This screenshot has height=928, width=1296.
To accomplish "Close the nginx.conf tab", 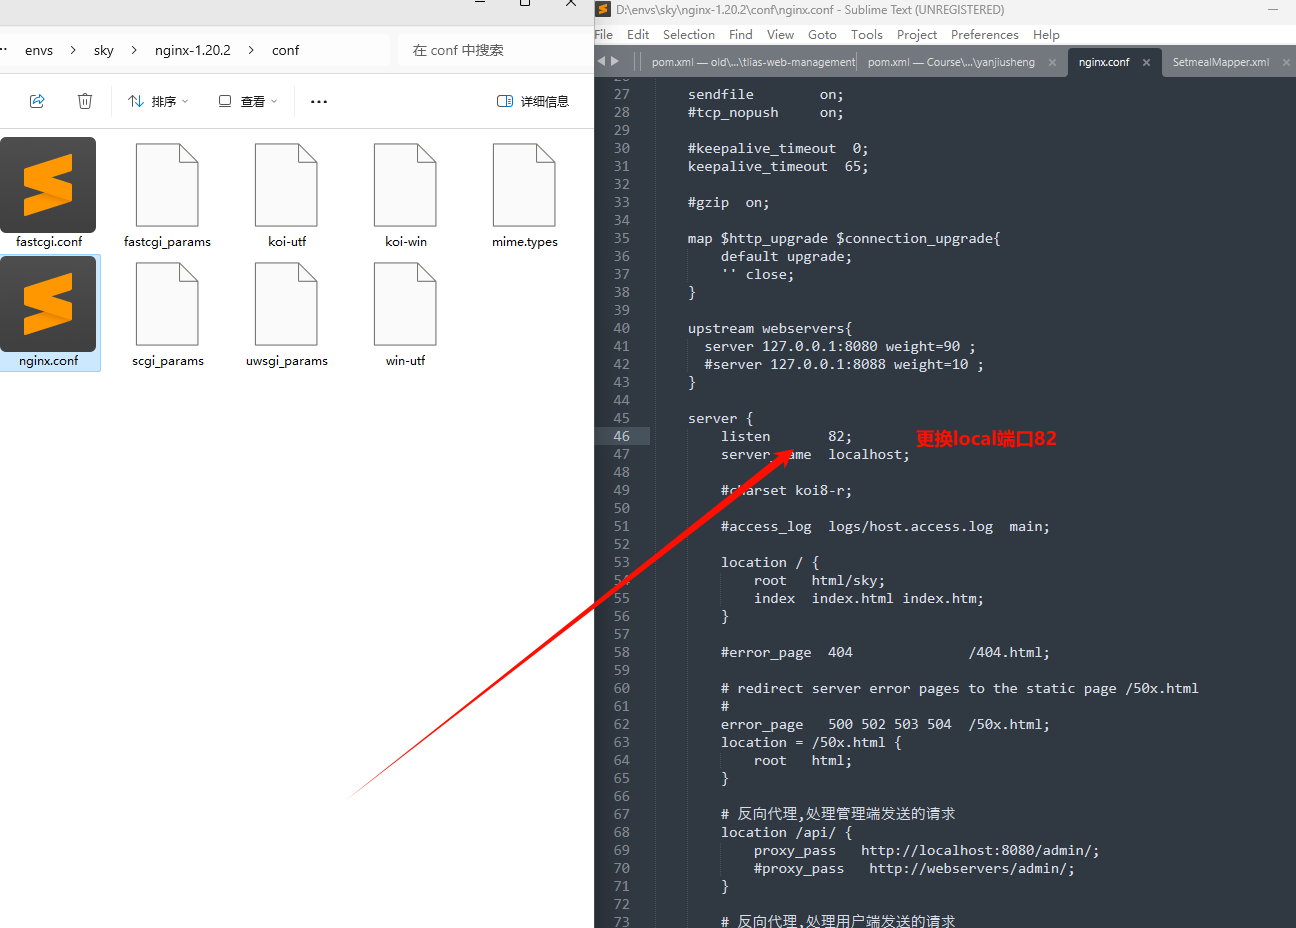I will pos(1146,62).
